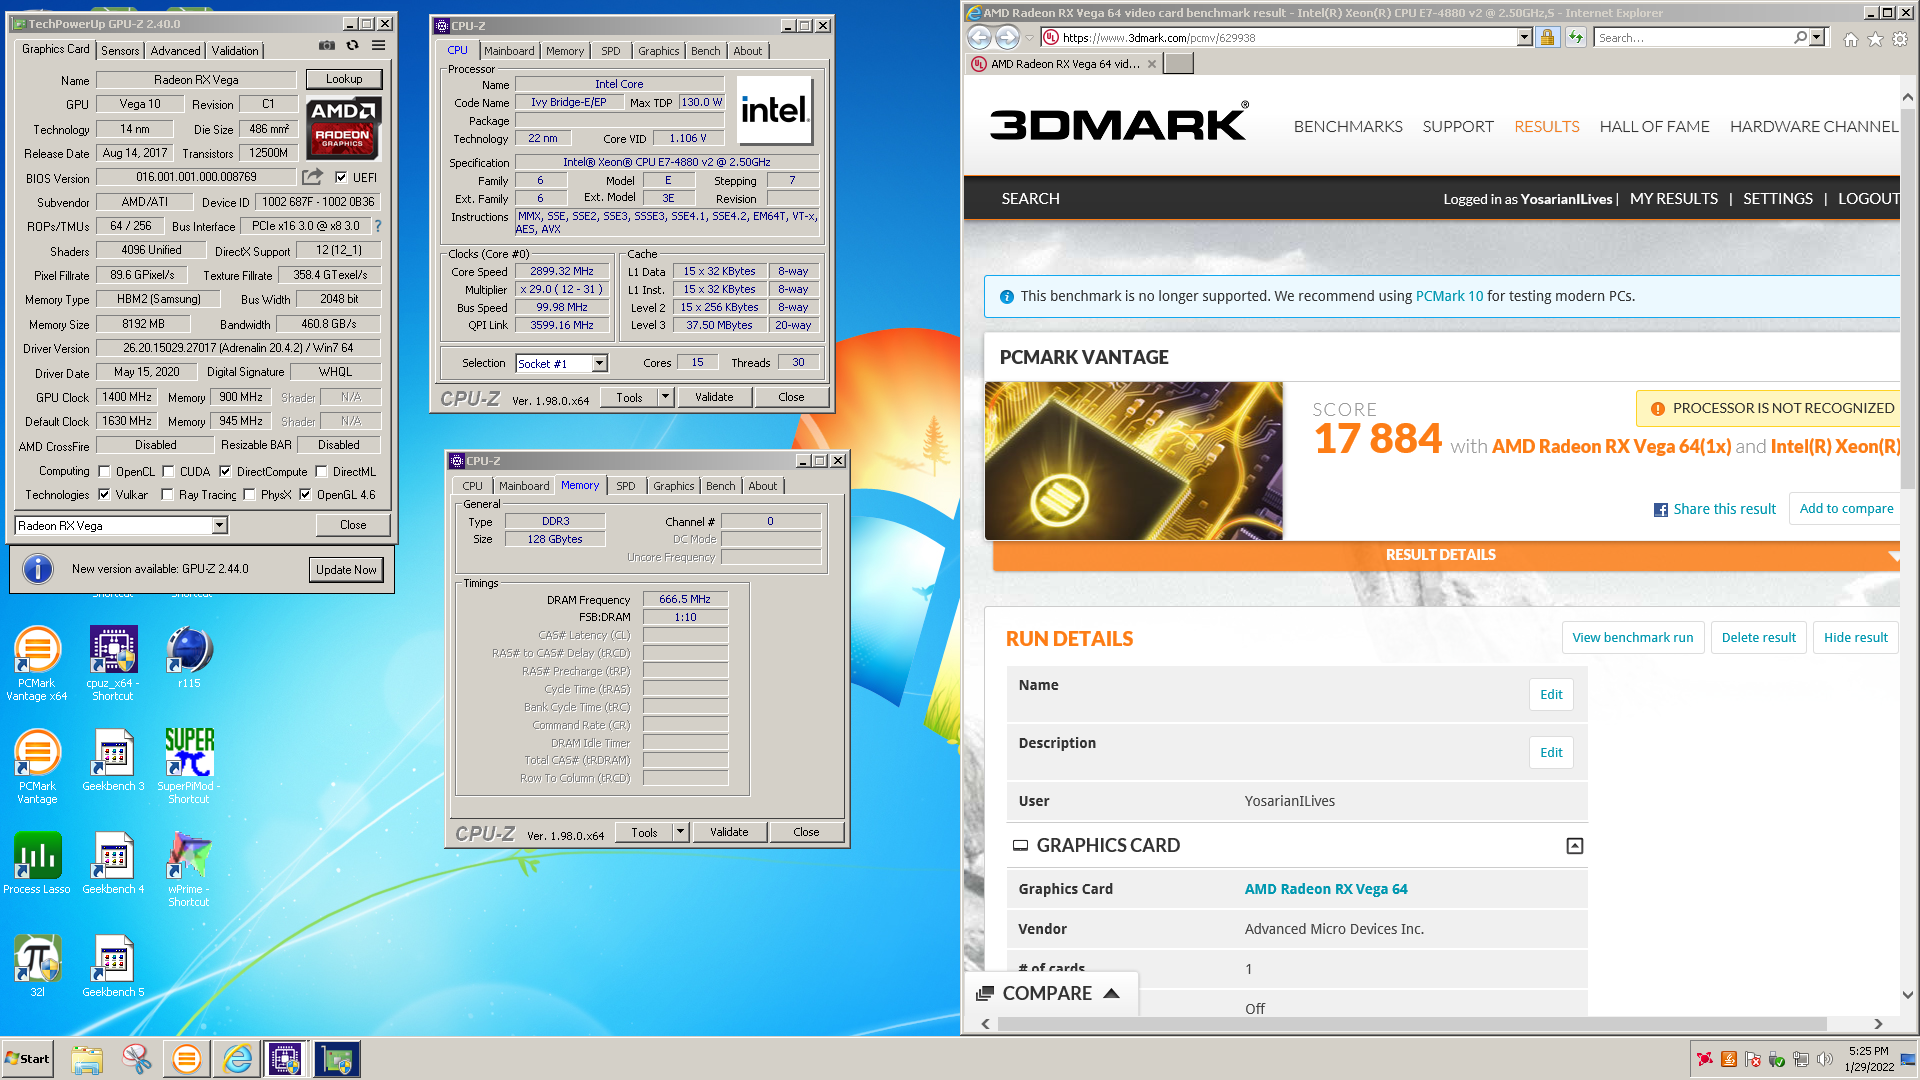Open the Radeon RX Vega GPU selector dropdown

220,525
